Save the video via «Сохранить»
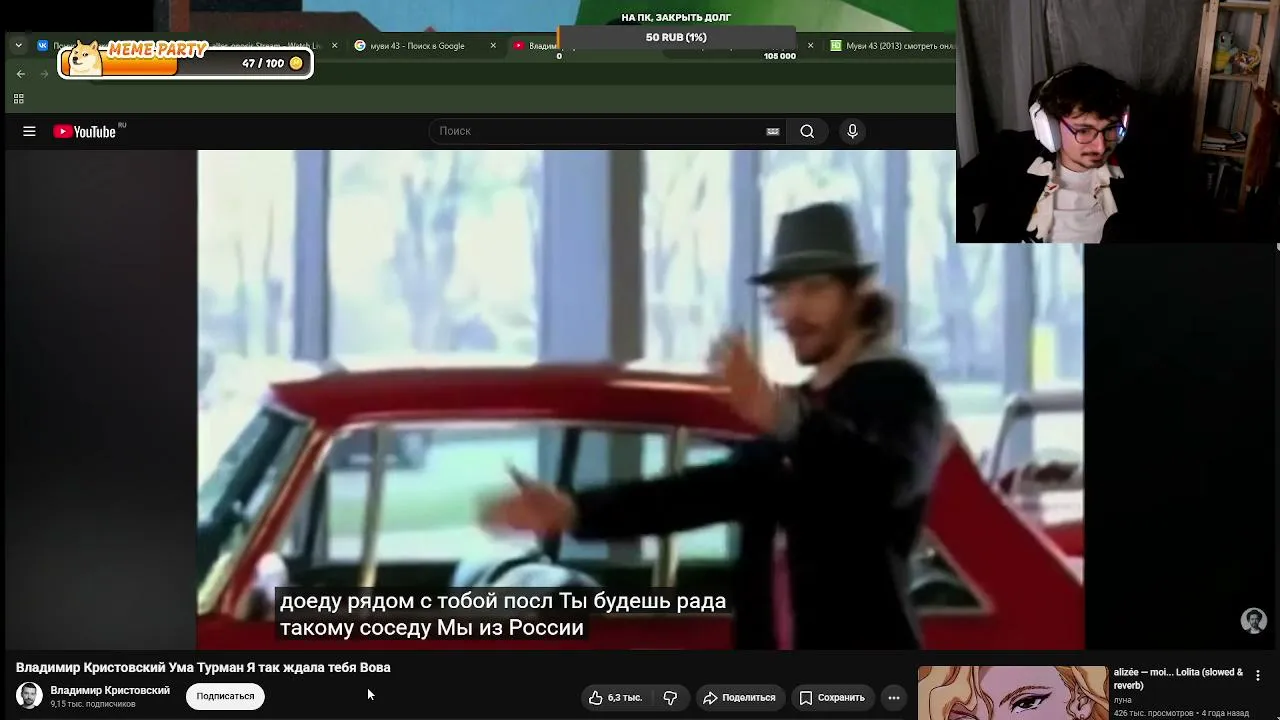This screenshot has width=1280, height=720. click(x=832, y=697)
